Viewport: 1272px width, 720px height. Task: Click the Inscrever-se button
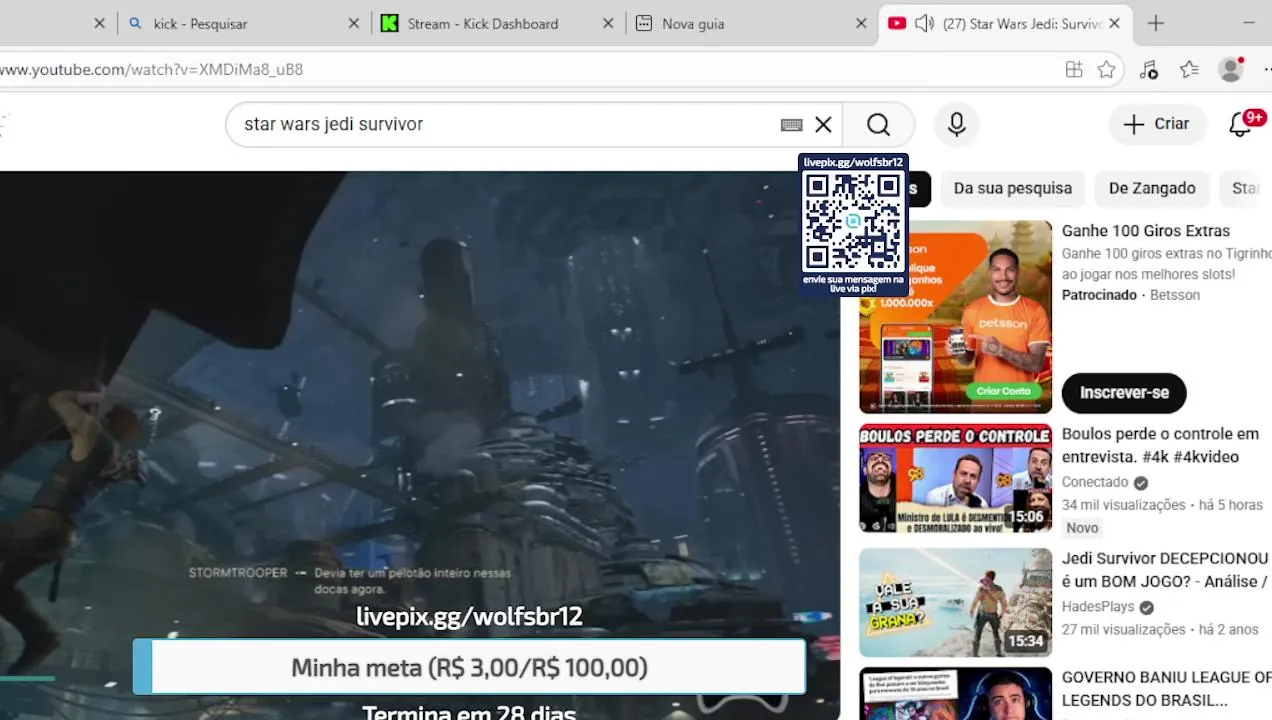click(x=1124, y=393)
